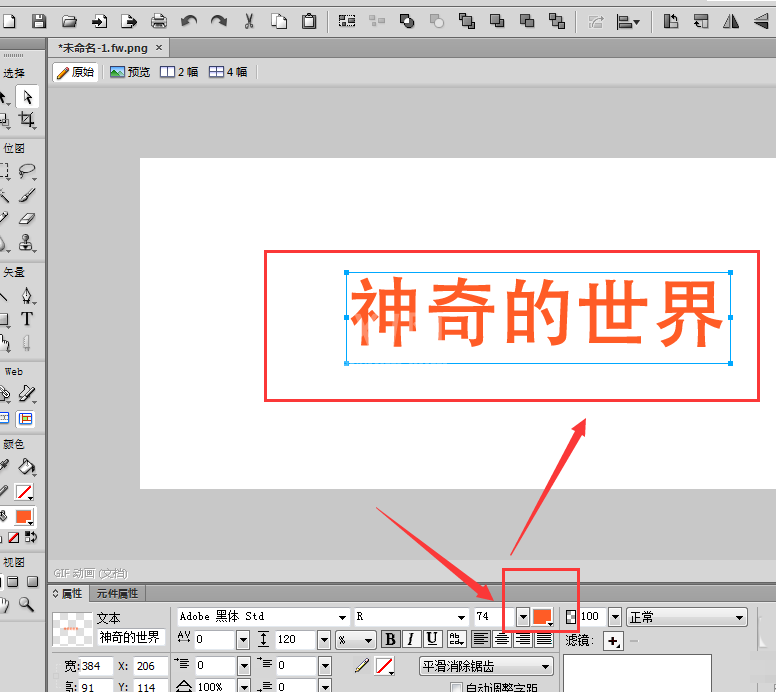The height and width of the screenshot is (692, 776).
Task: Click the Join paths icon
Action: pos(407,21)
